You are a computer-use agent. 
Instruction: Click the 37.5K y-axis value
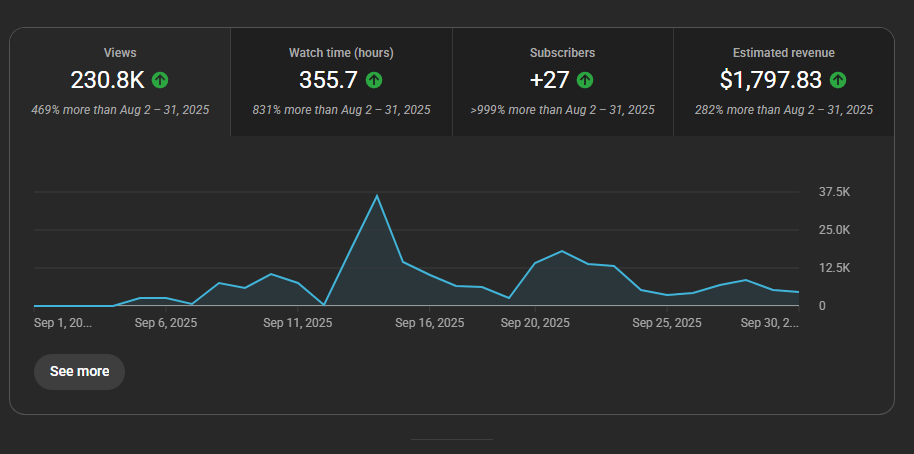point(834,192)
